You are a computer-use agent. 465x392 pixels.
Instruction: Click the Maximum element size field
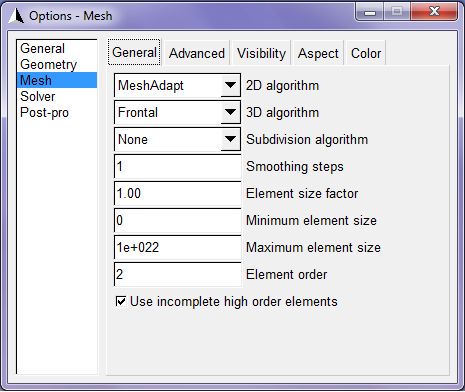pyautogui.click(x=178, y=247)
